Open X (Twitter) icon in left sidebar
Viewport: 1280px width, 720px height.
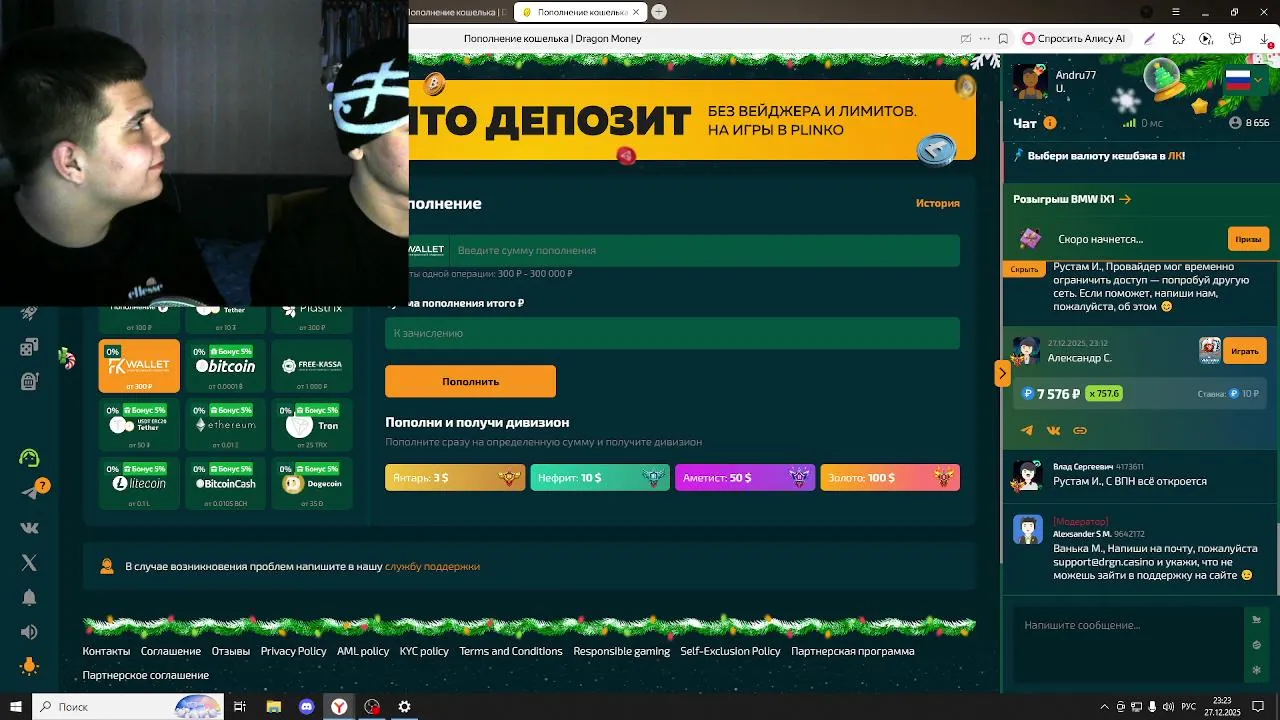click(29, 562)
